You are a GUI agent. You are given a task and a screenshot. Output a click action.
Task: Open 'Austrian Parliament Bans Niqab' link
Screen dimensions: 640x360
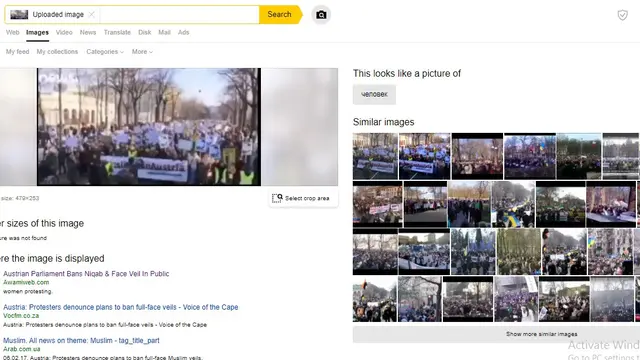point(86,273)
